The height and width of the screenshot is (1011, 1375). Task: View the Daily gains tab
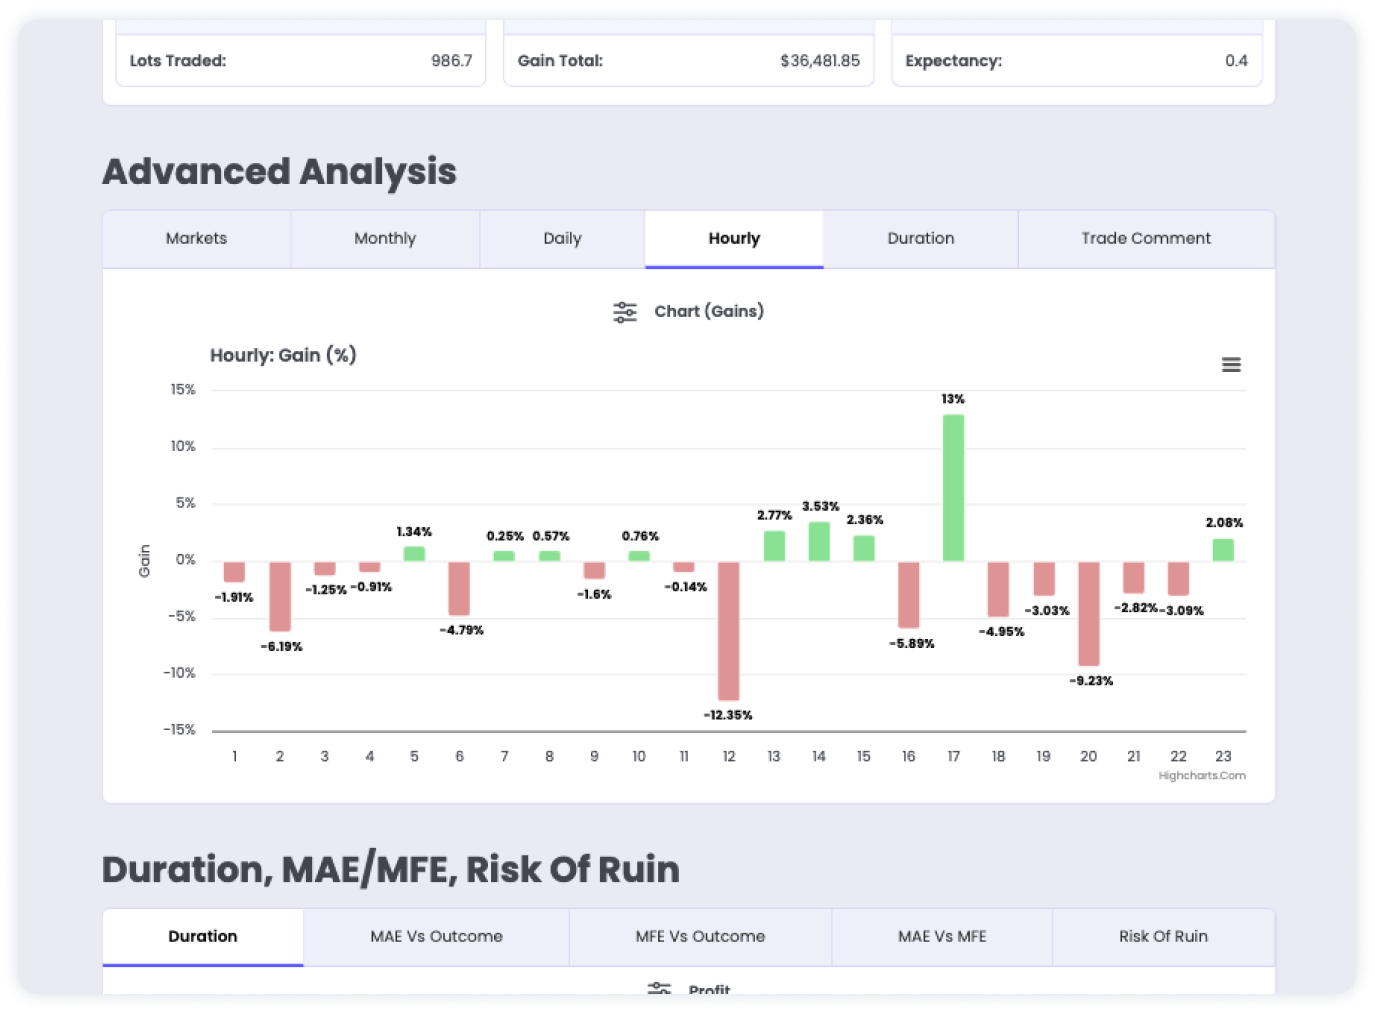(x=562, y=238)
